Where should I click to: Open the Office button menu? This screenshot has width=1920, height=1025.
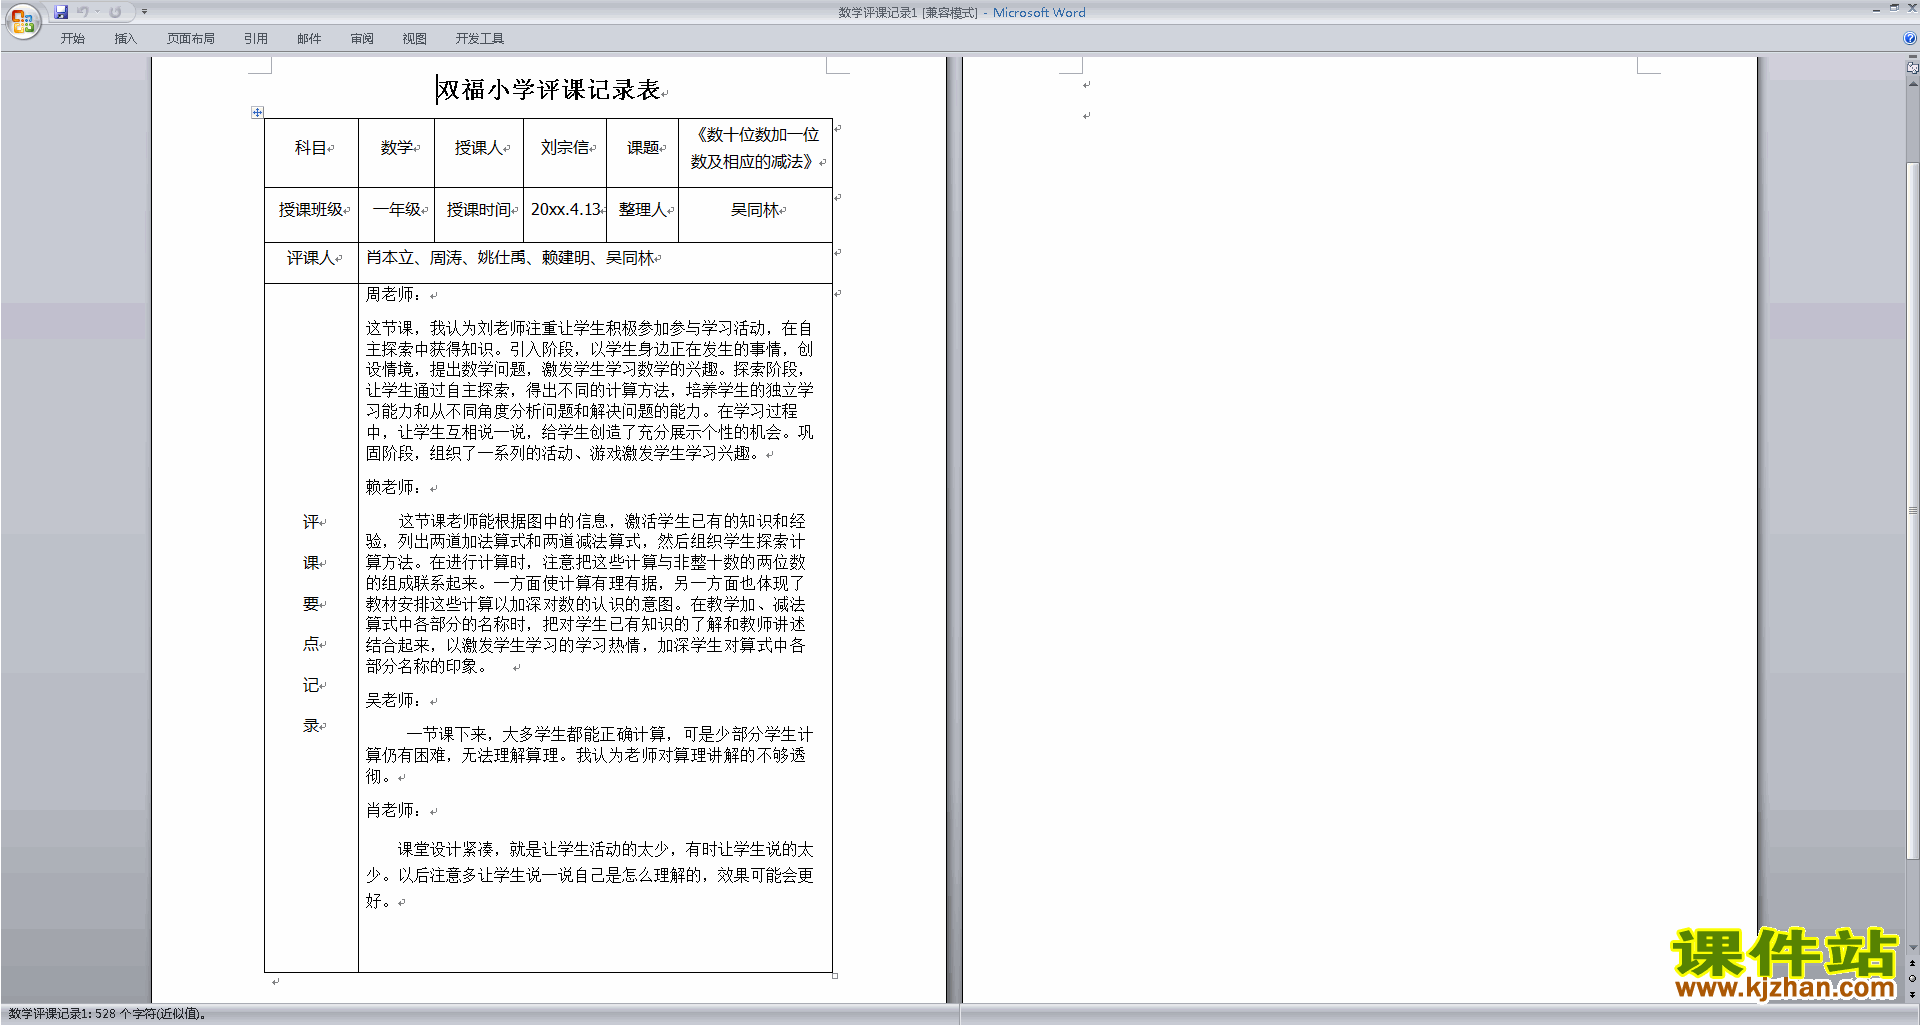pyautogui.click(x=22, y=21)
